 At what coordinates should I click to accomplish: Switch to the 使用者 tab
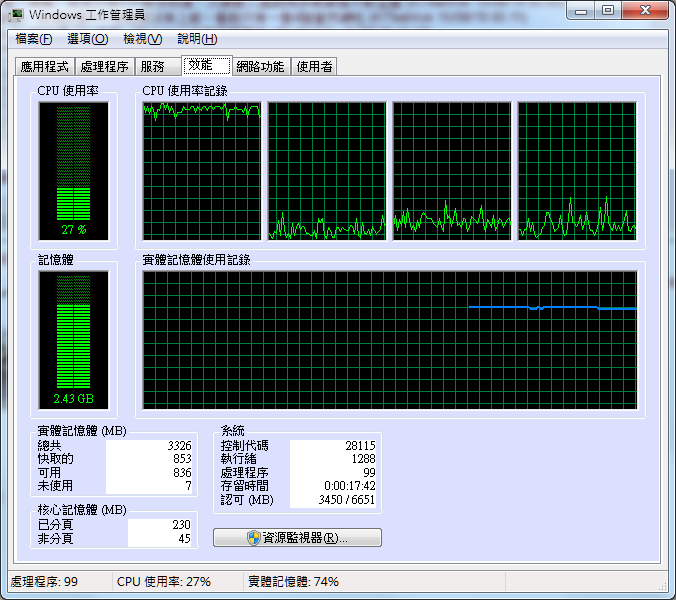tap(314, 67)
